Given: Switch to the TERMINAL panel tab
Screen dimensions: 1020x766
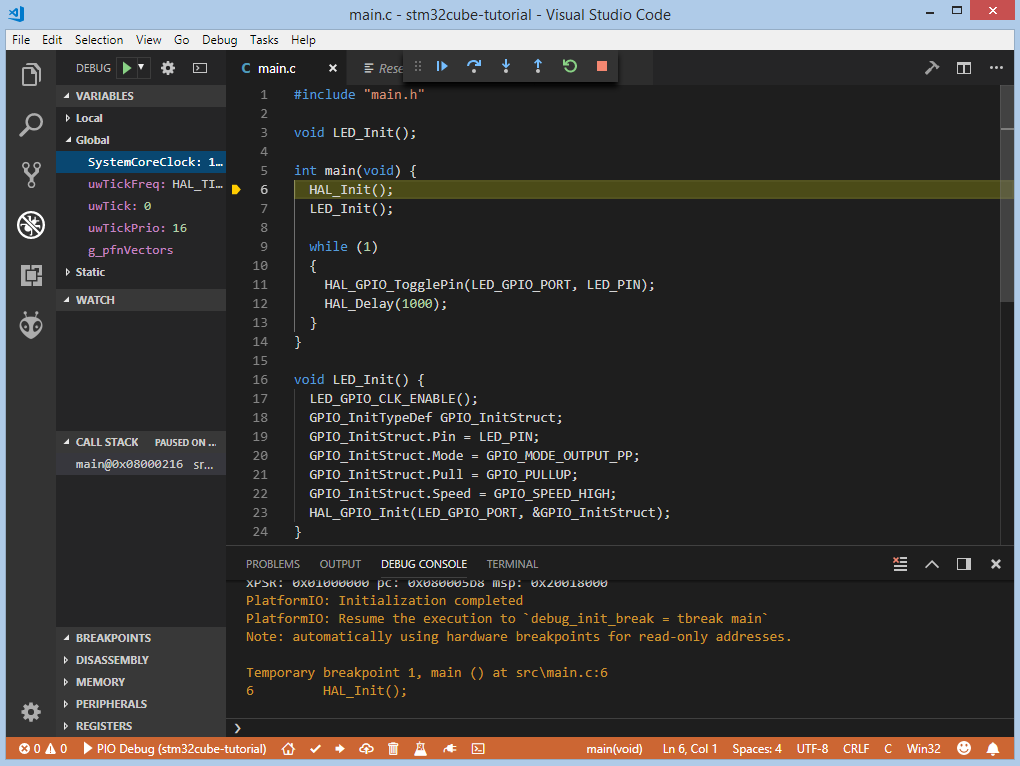Looking at the screenshot, I should coord(512,564).
